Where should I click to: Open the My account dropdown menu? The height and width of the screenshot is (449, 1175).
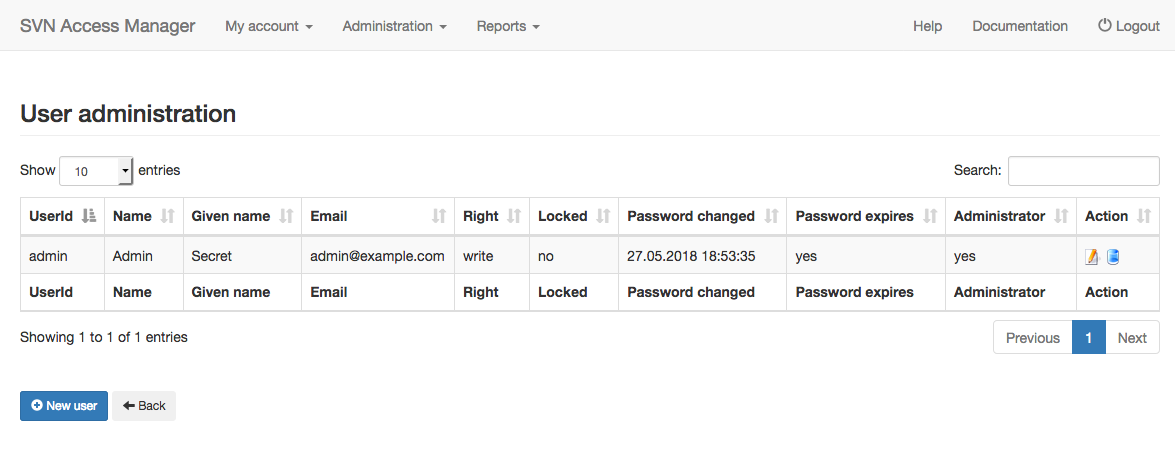tap(269, 25)
